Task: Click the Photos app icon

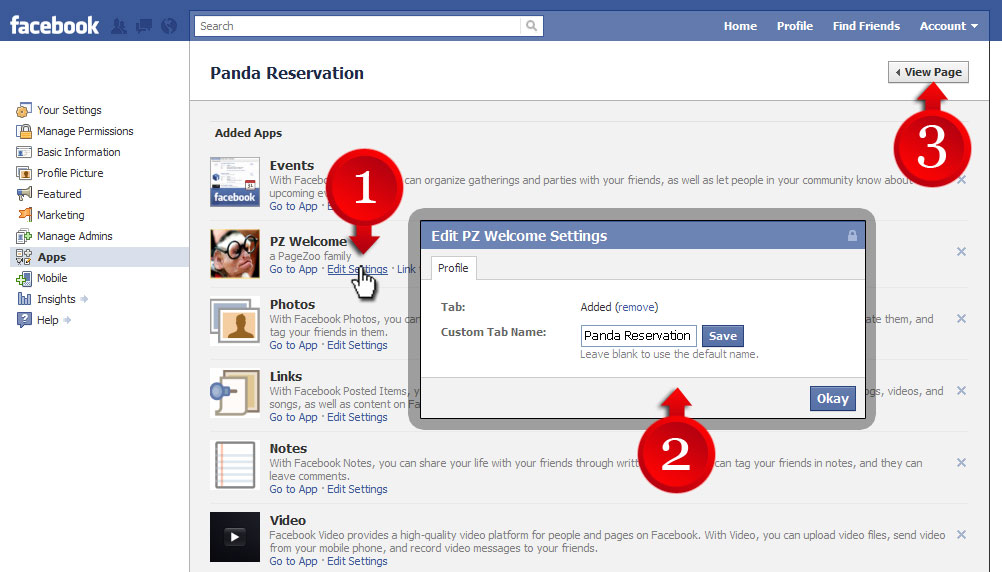Action: coord(235,321)
